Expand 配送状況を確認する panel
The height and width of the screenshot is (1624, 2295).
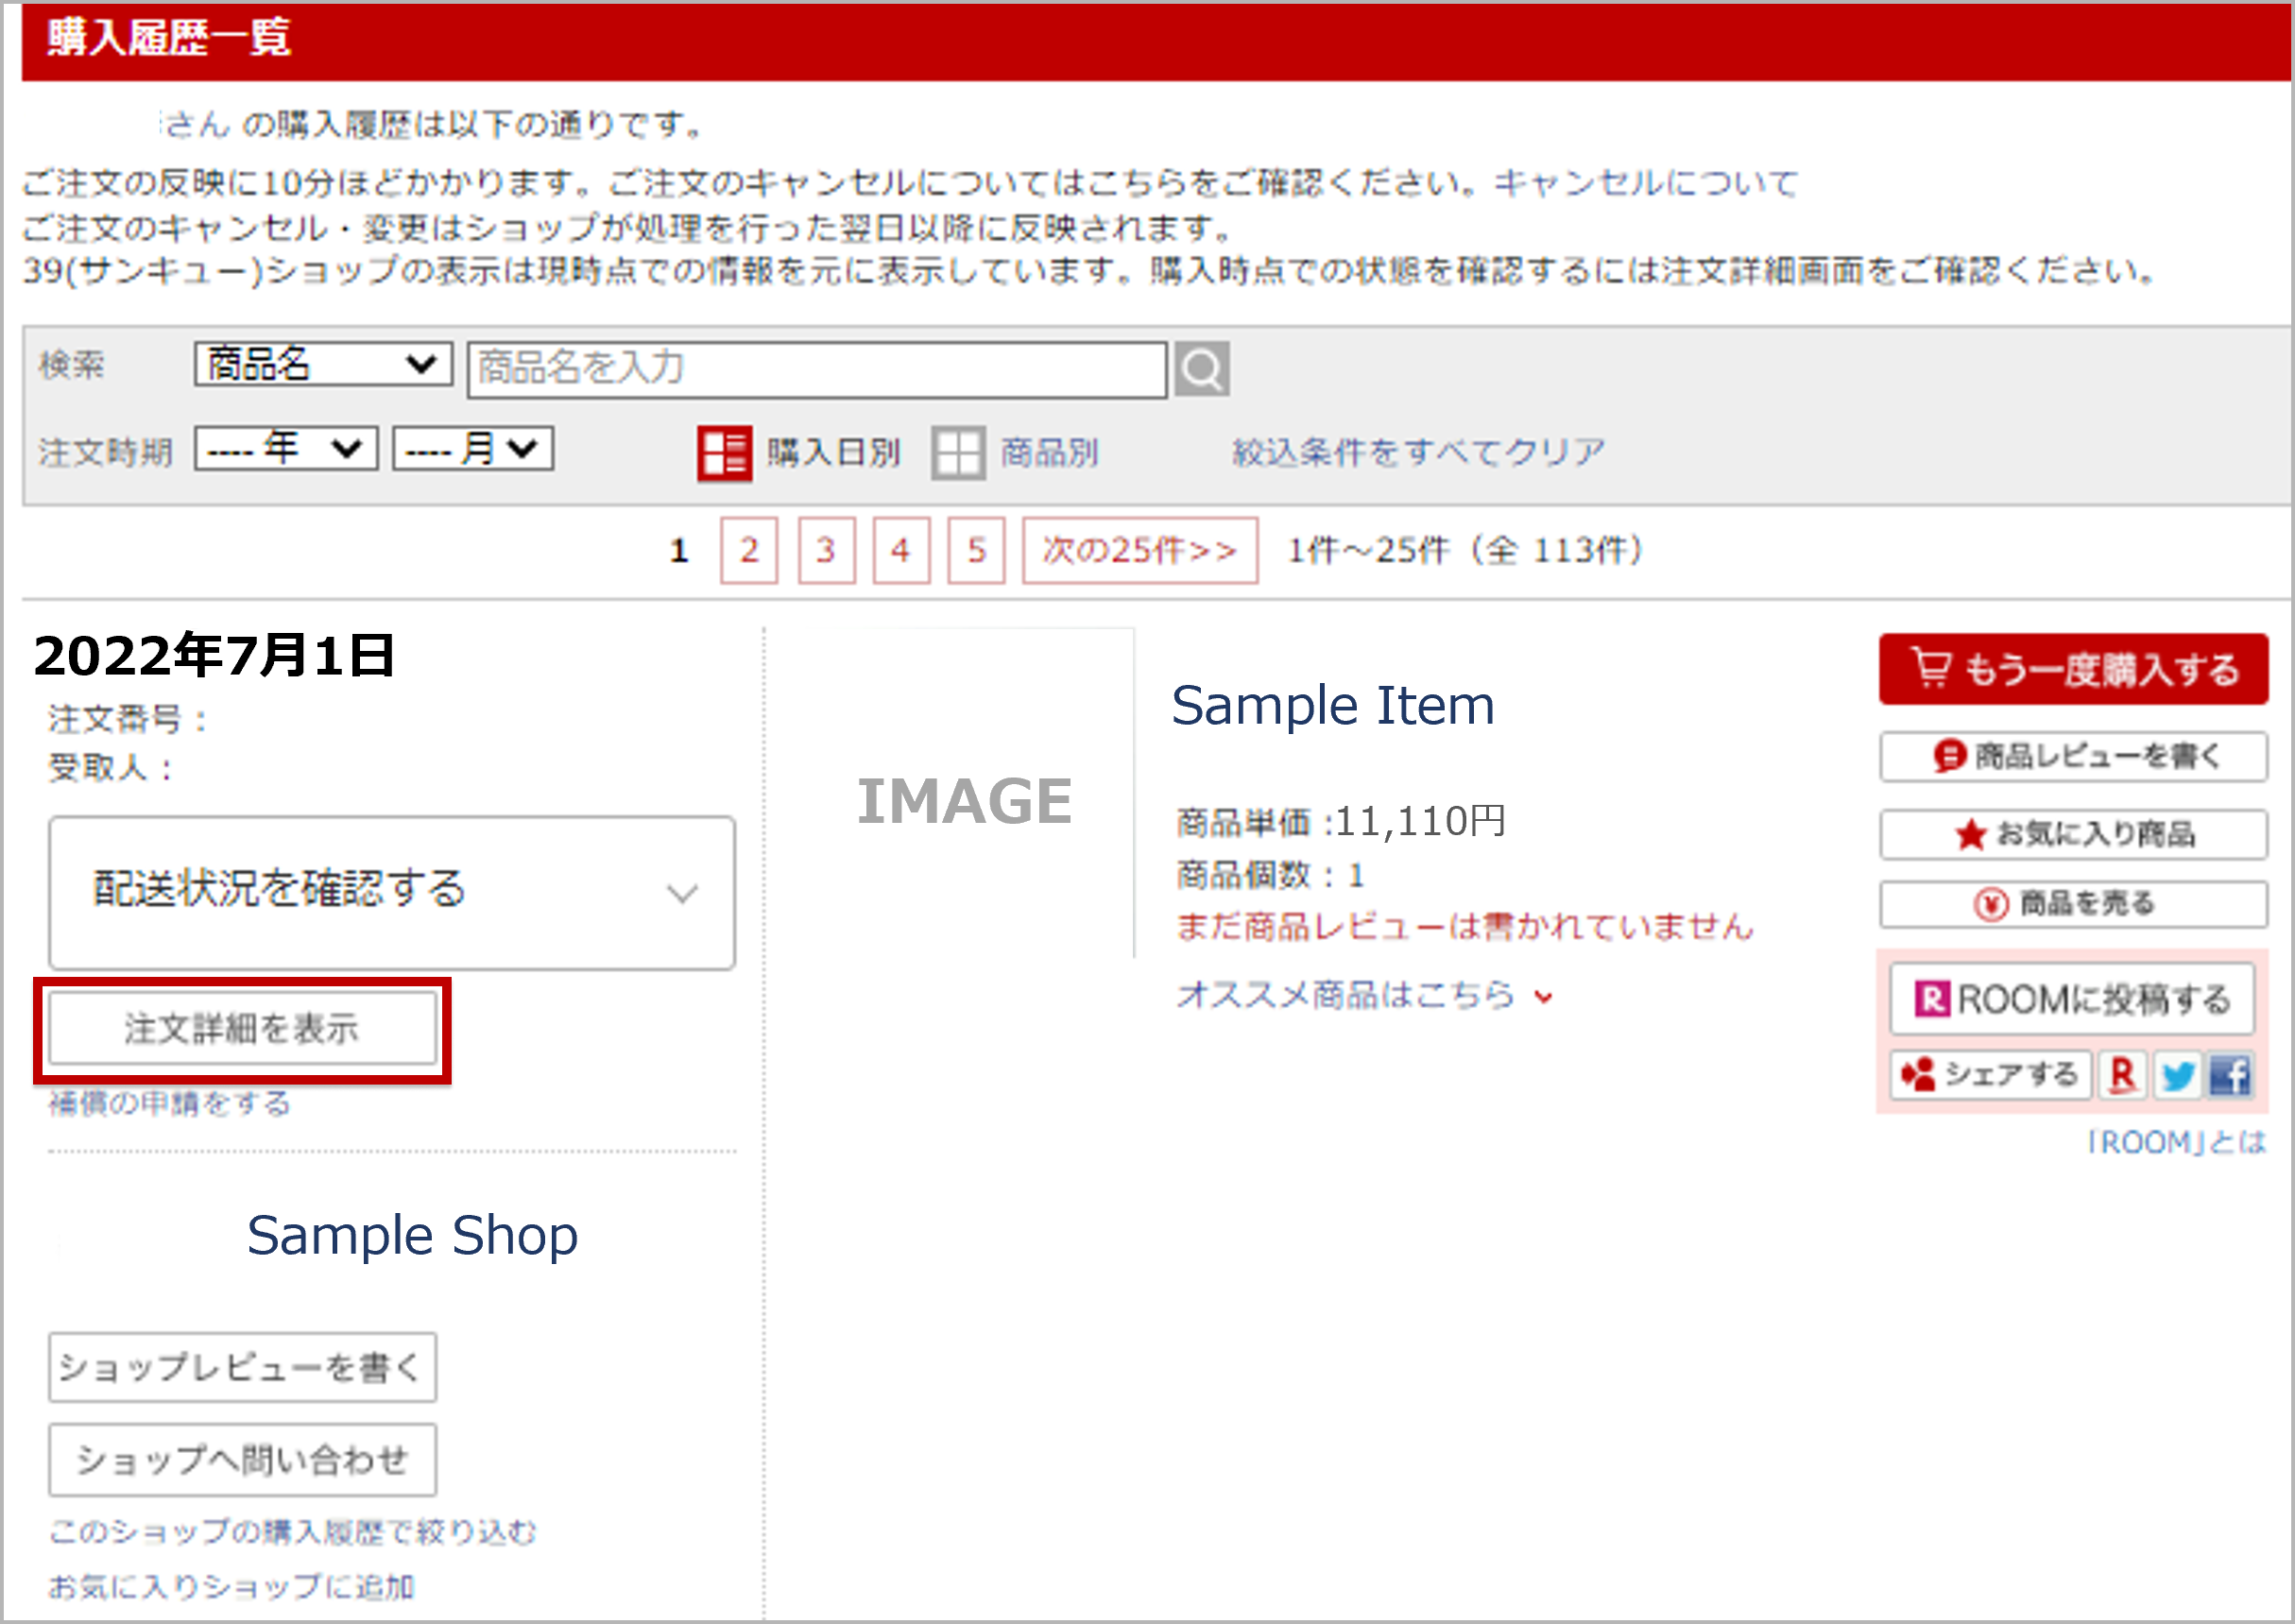click(x=392, y=892)
